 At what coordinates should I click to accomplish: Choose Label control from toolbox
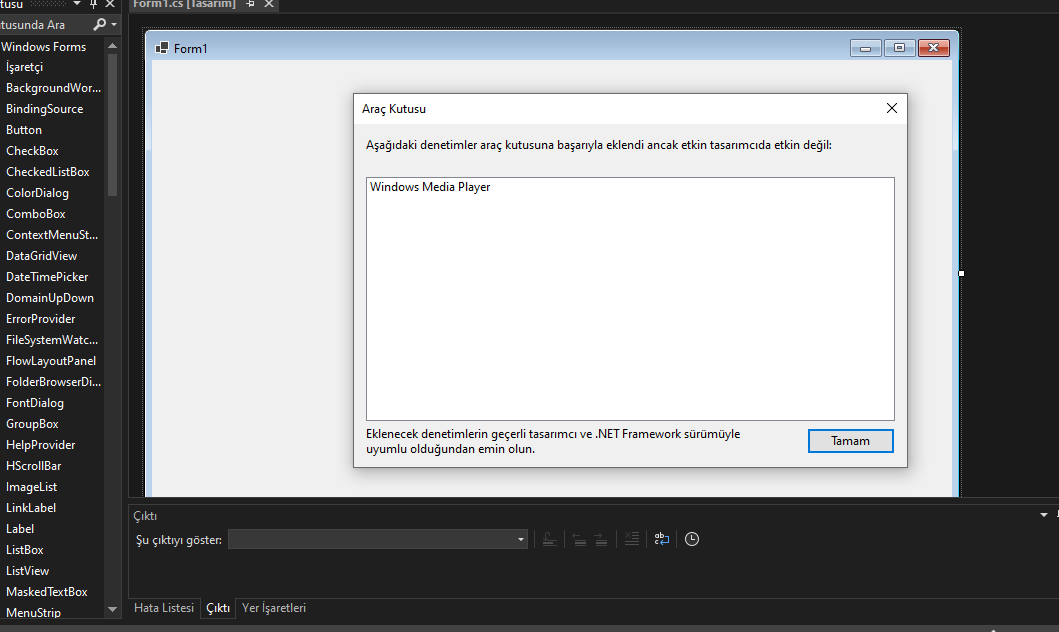20,528
